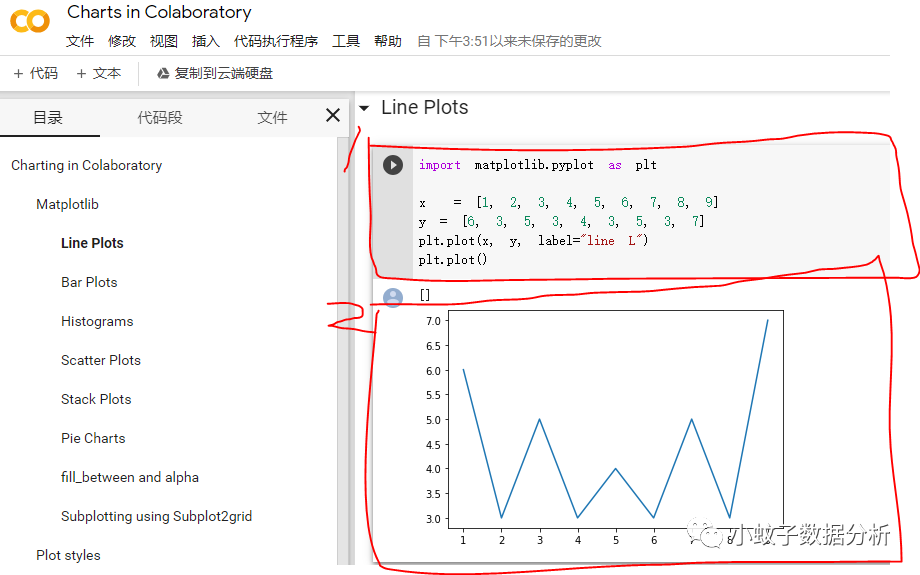Click the line chart output image

[604, 428]
